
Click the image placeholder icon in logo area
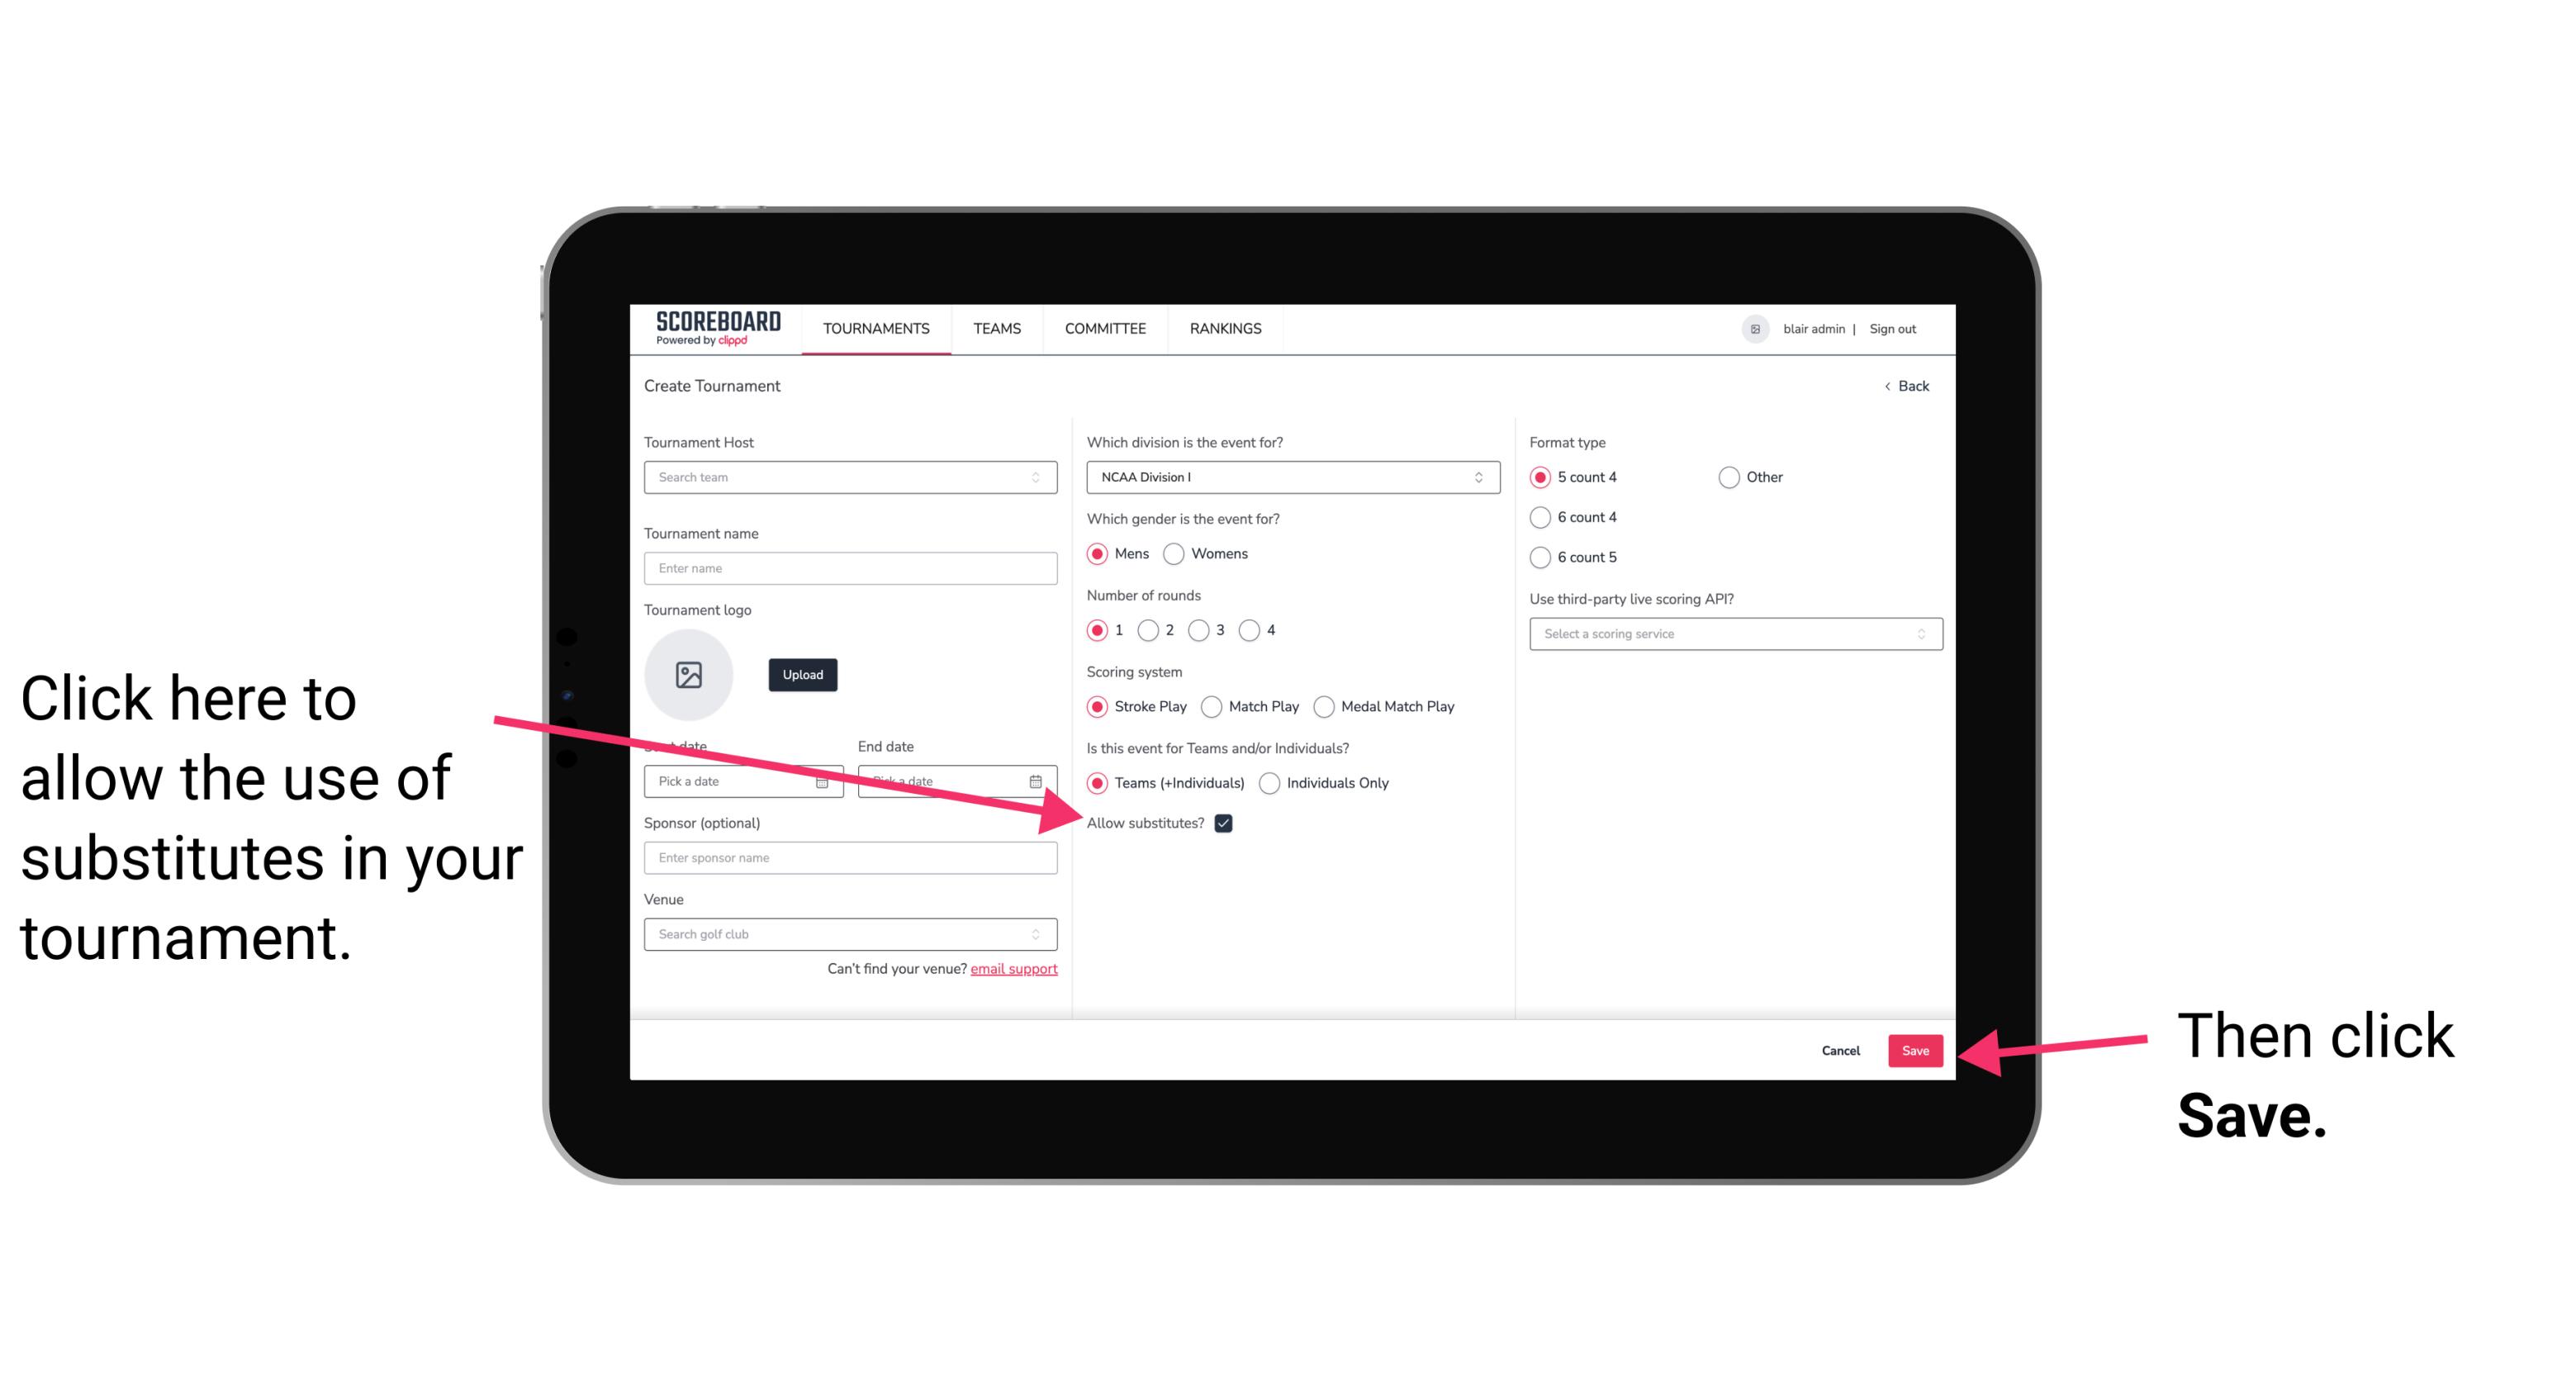(689, 674)
